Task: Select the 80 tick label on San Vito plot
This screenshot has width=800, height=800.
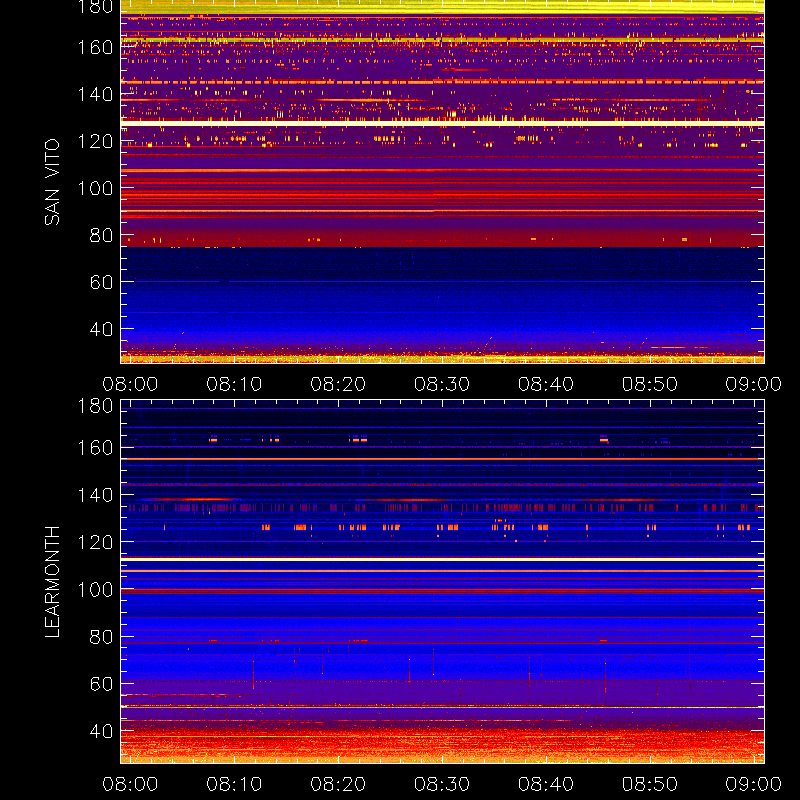Action: (x=101, y=235)
